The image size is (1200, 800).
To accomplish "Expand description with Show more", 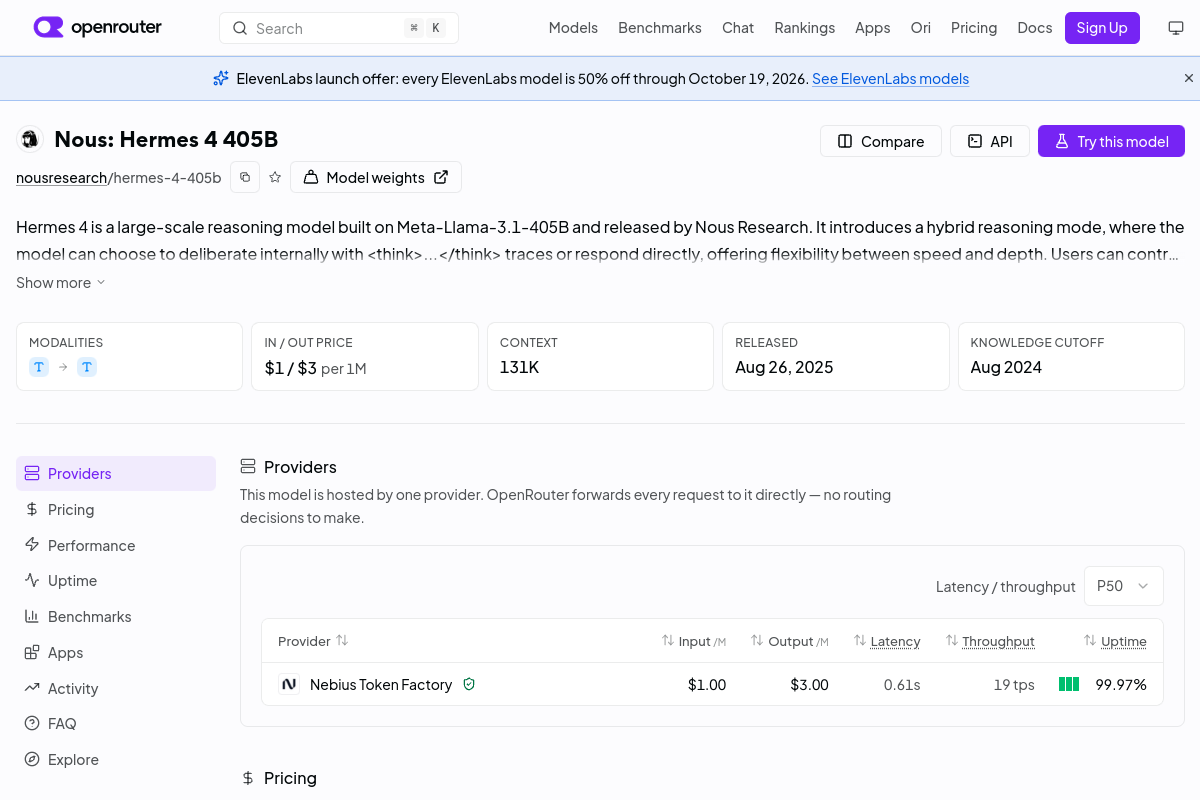I will pos(61,283).
